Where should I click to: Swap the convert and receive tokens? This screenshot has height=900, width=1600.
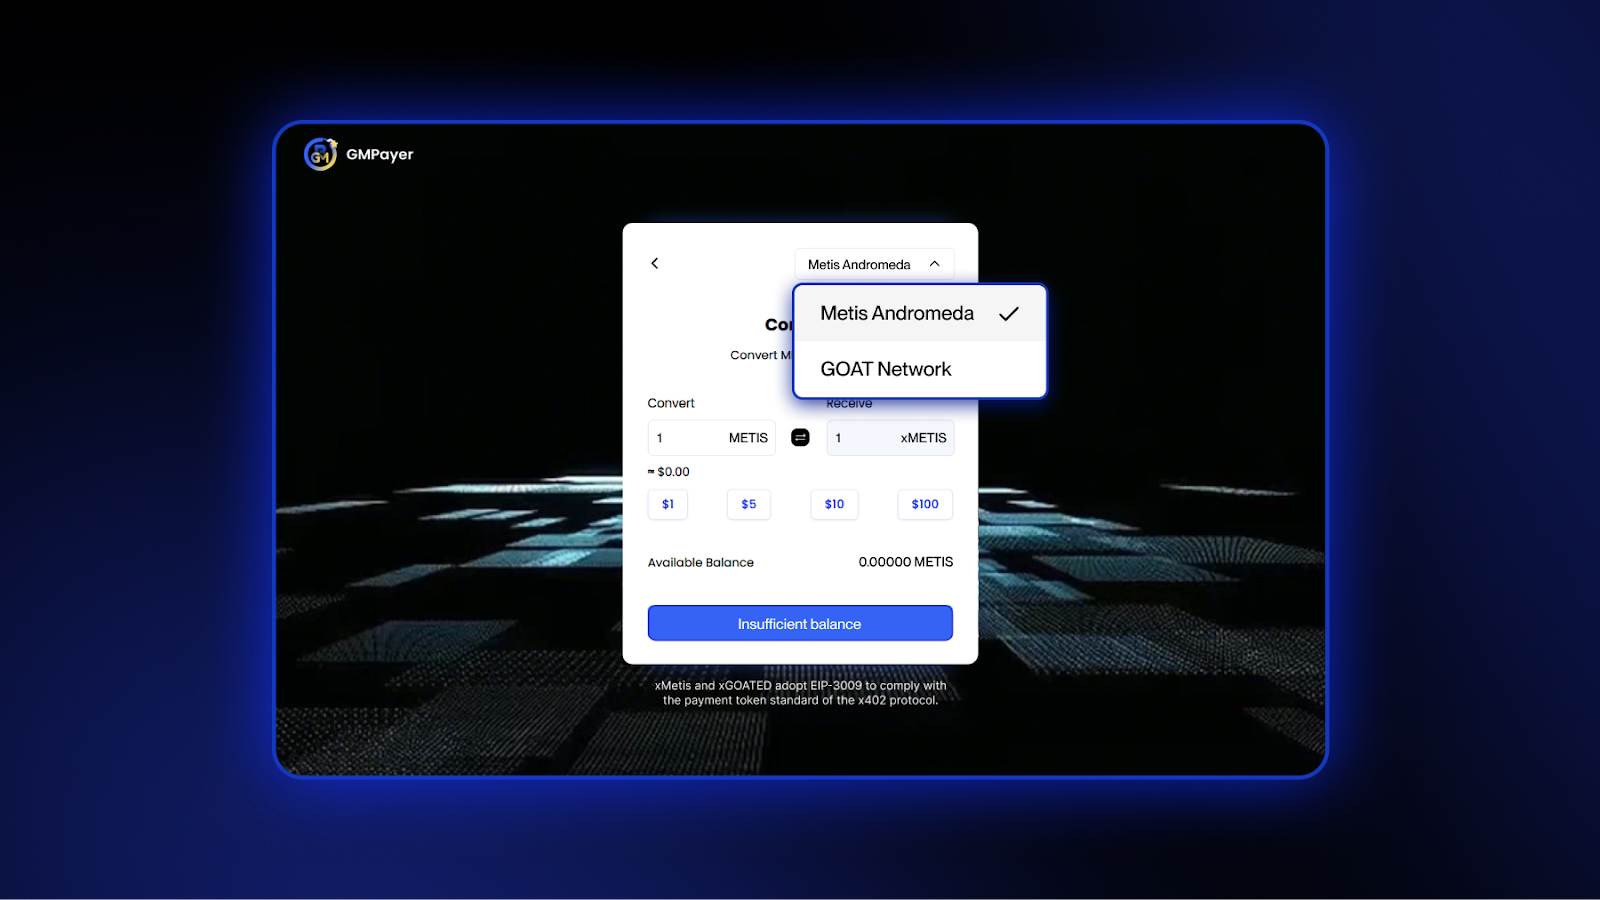pos(800,437)
